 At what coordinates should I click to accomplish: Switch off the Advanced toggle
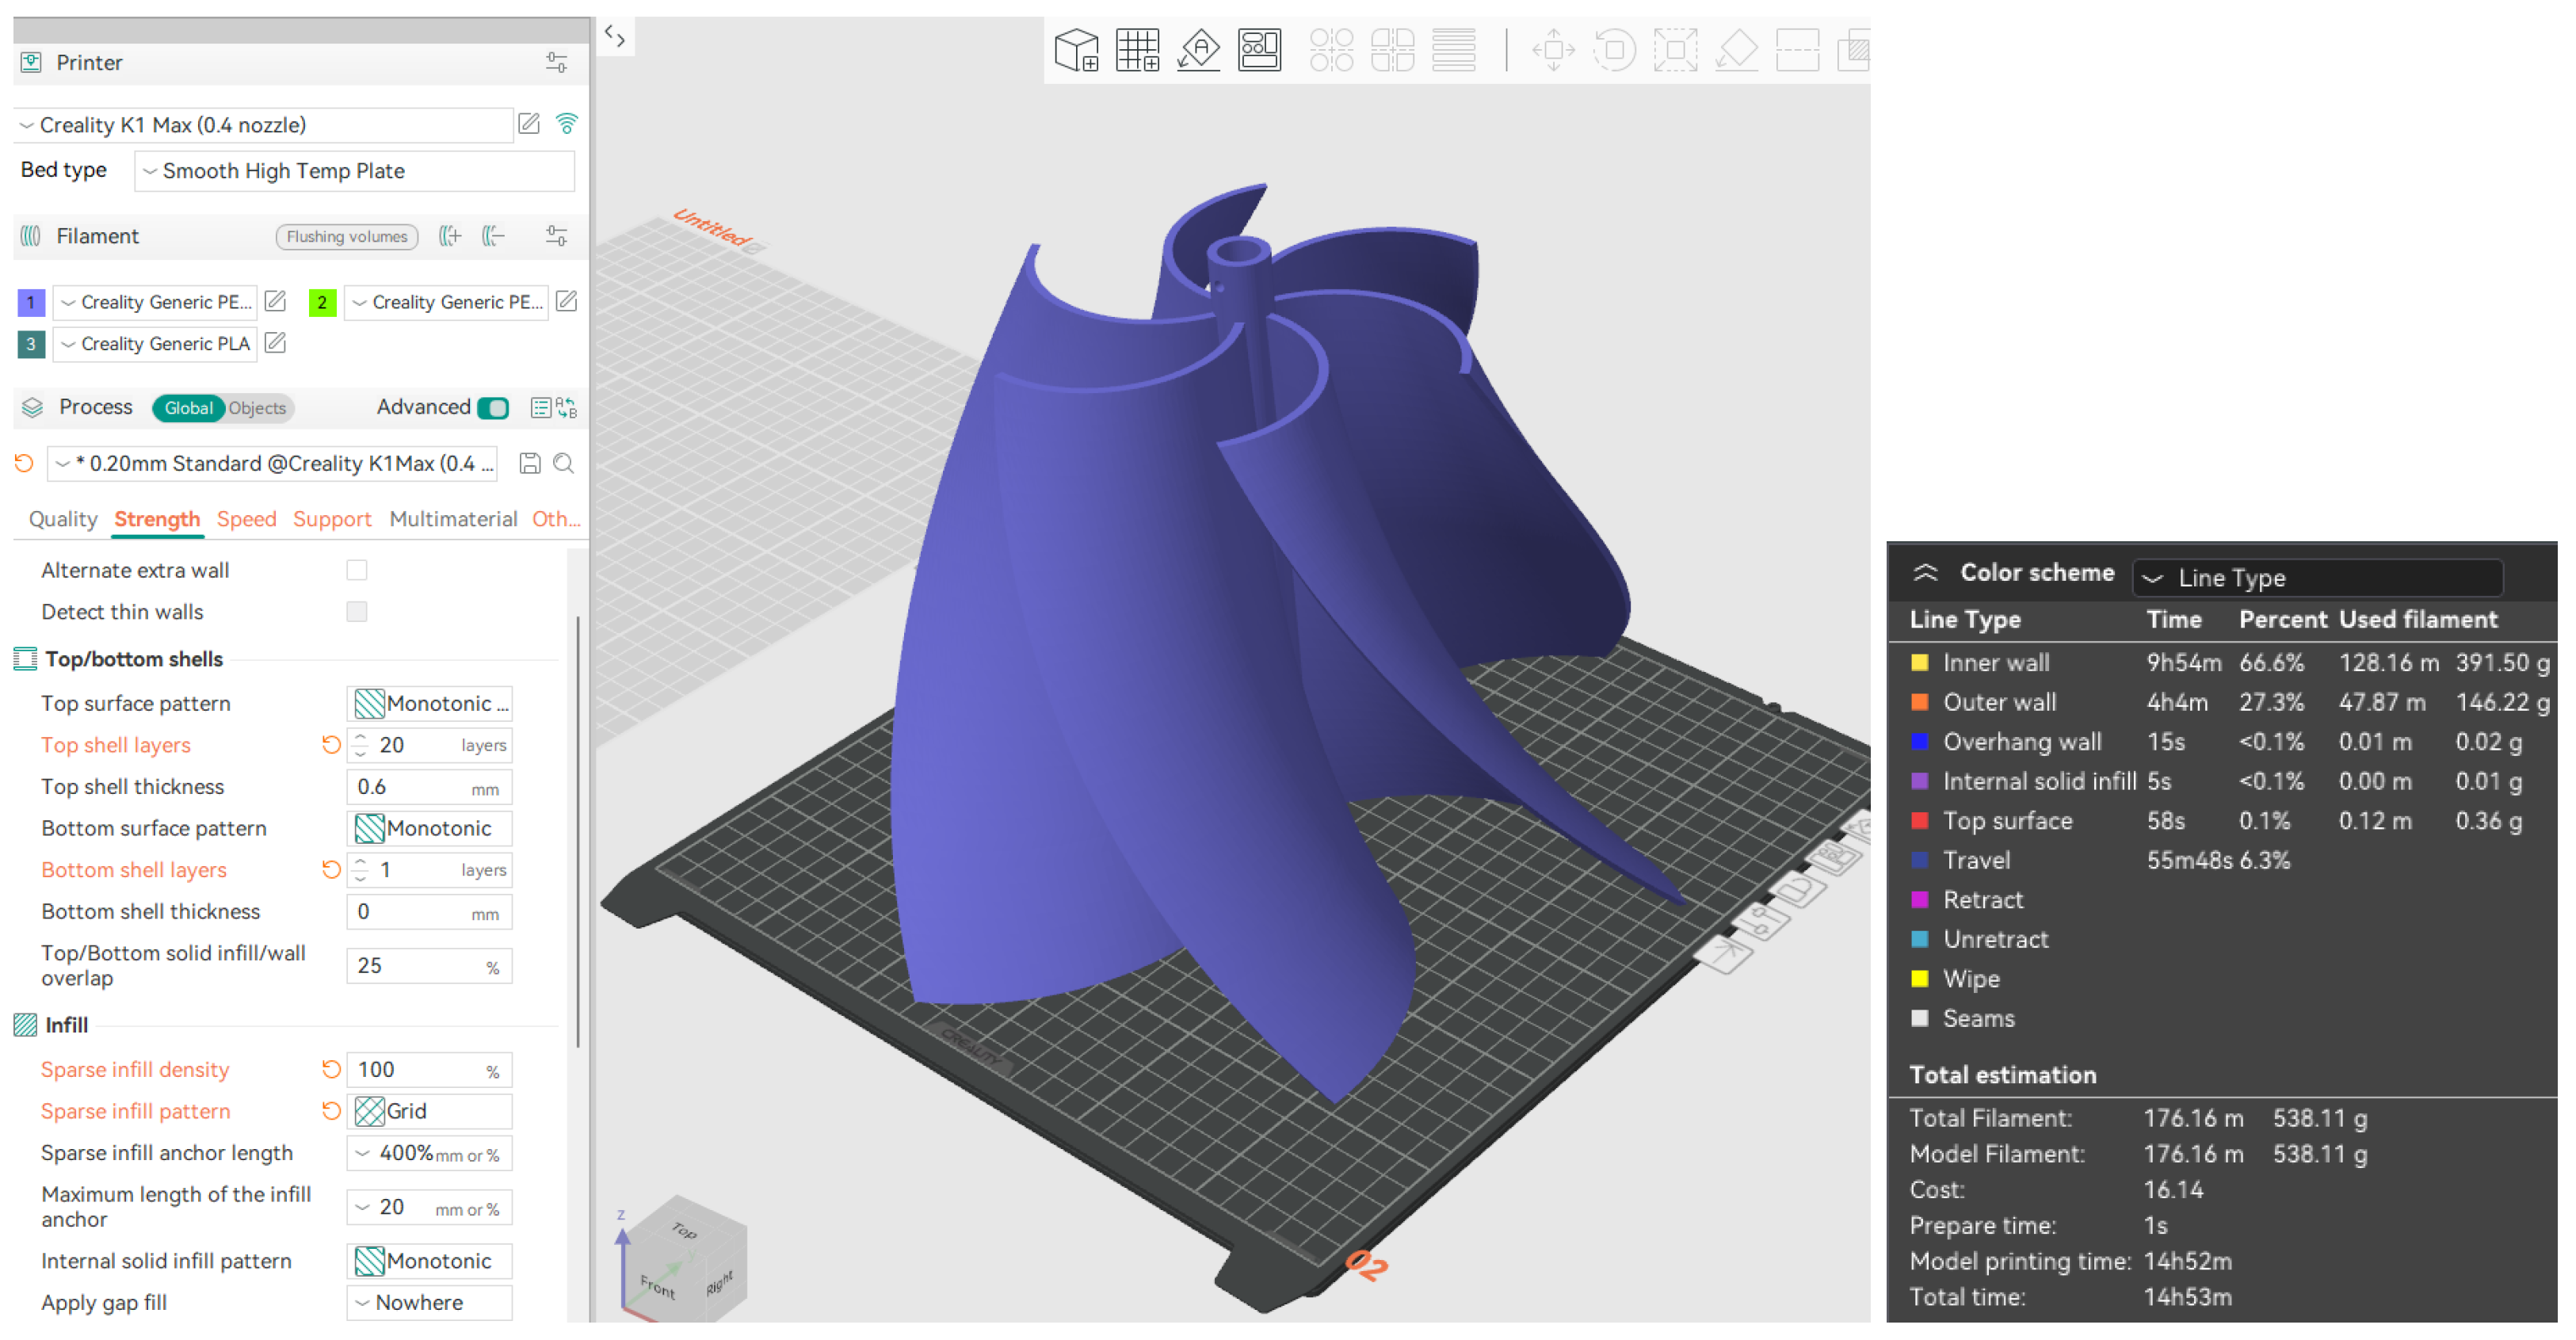point(493,408)
